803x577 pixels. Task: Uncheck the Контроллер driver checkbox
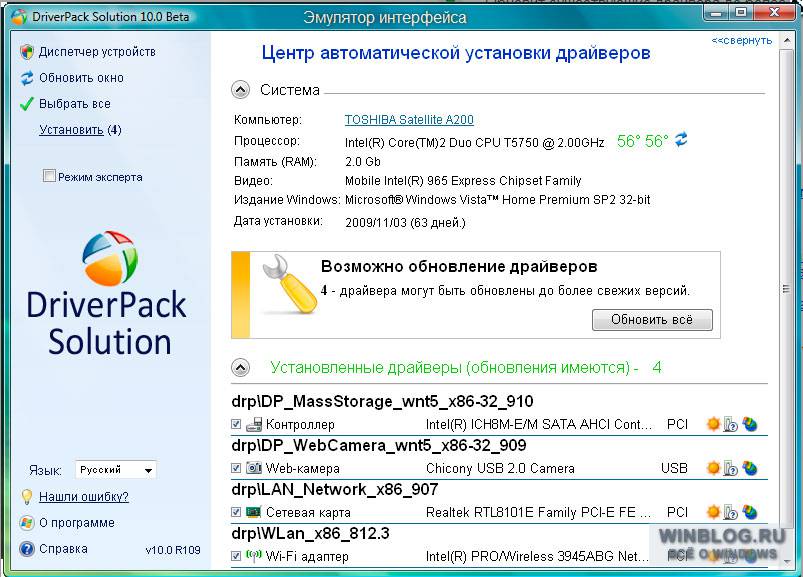point(236,424)
